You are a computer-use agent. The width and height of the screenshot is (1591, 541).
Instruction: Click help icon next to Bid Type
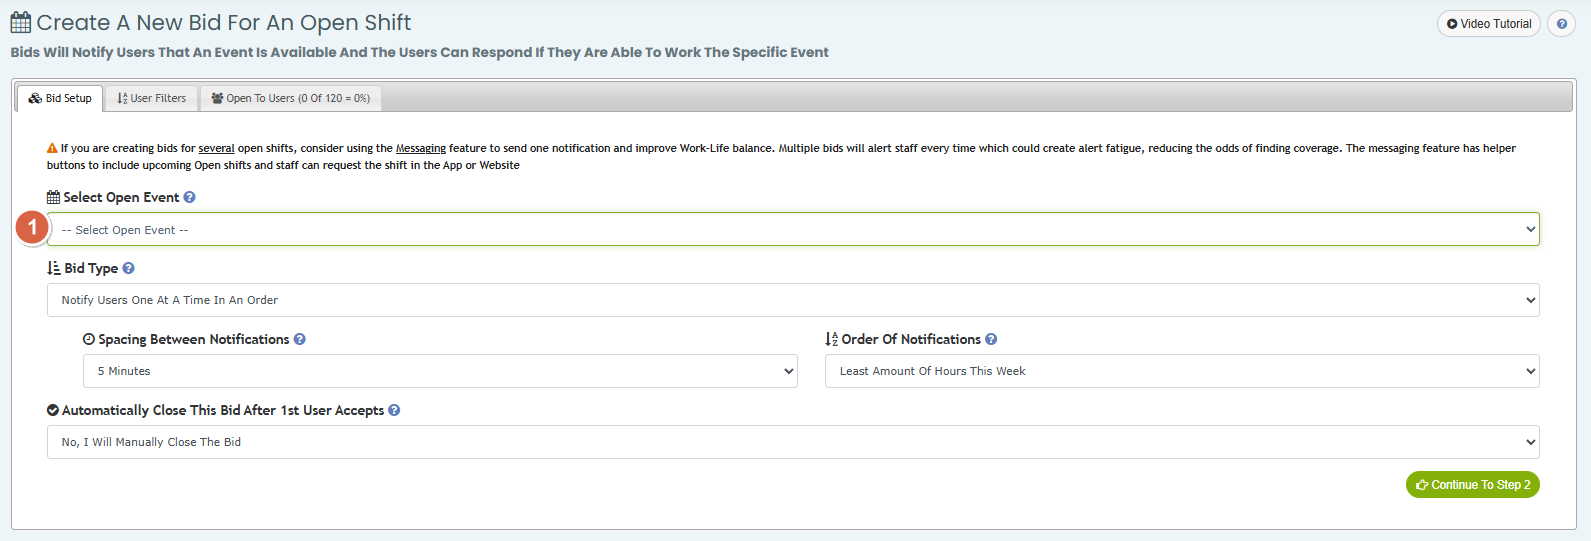128,269
